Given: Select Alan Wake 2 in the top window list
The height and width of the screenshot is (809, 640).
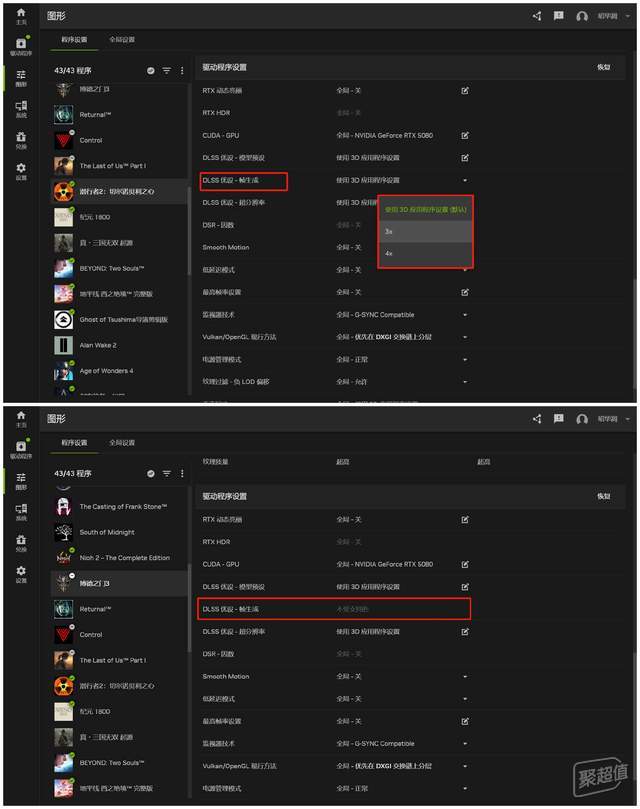Looking at the screenshot, I should (120, 345).
